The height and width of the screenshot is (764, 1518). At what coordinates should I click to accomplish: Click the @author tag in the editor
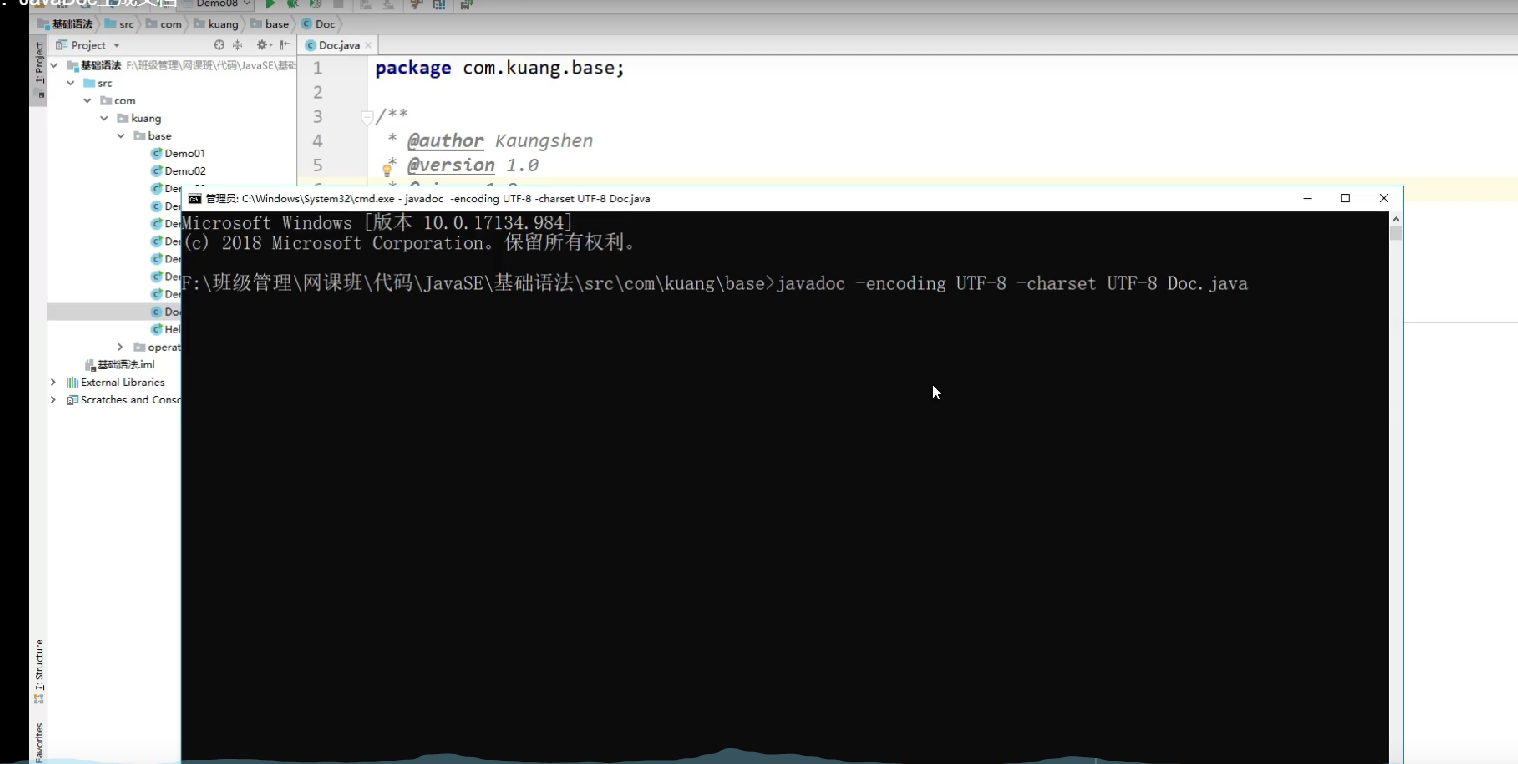pyautogui.click(x=445, y=141)
